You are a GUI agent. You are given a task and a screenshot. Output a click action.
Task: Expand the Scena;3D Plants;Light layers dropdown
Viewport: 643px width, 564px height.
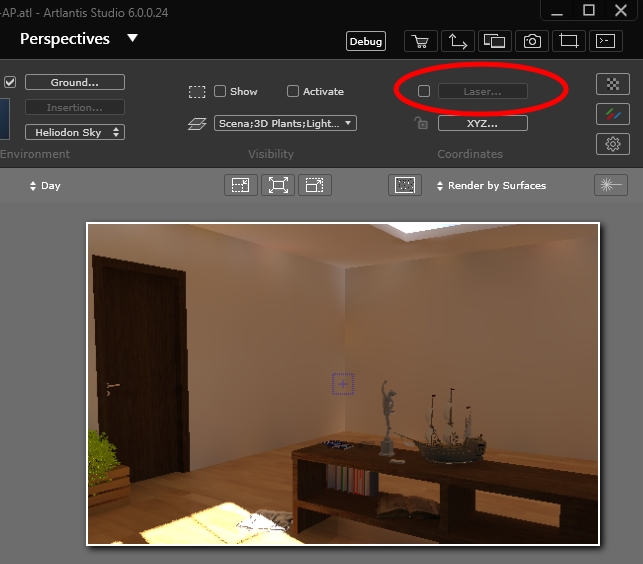pos(285,123)
